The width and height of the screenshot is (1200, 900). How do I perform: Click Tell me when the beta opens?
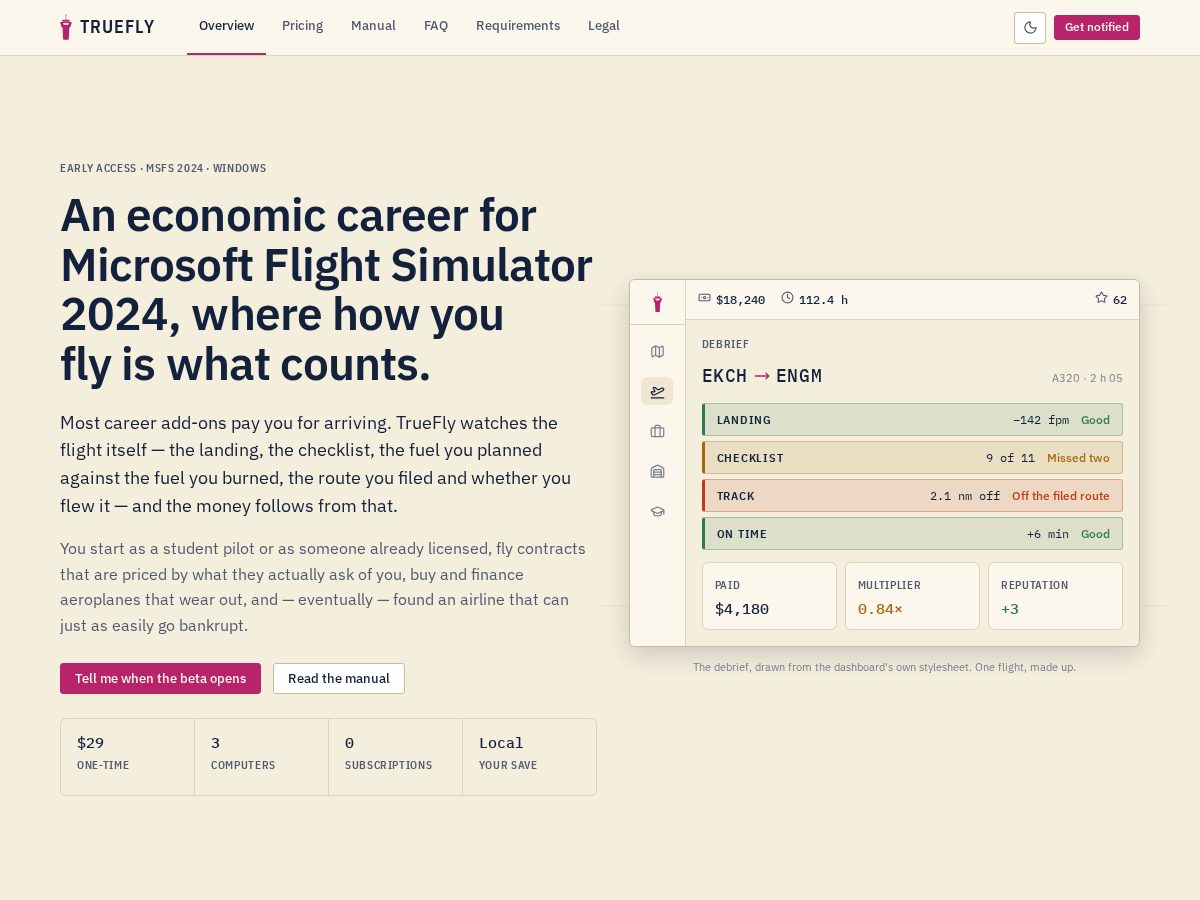[x=160, y=678]
